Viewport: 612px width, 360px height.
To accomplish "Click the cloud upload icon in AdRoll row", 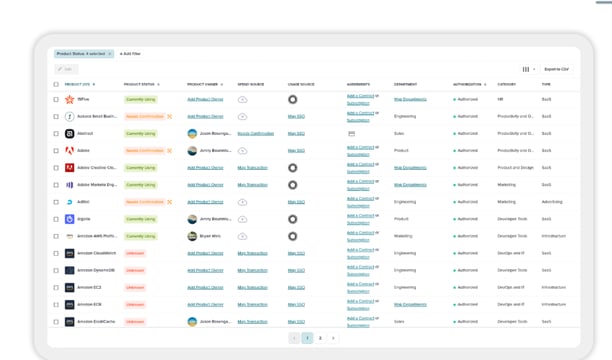I will (x=242, y=202).
